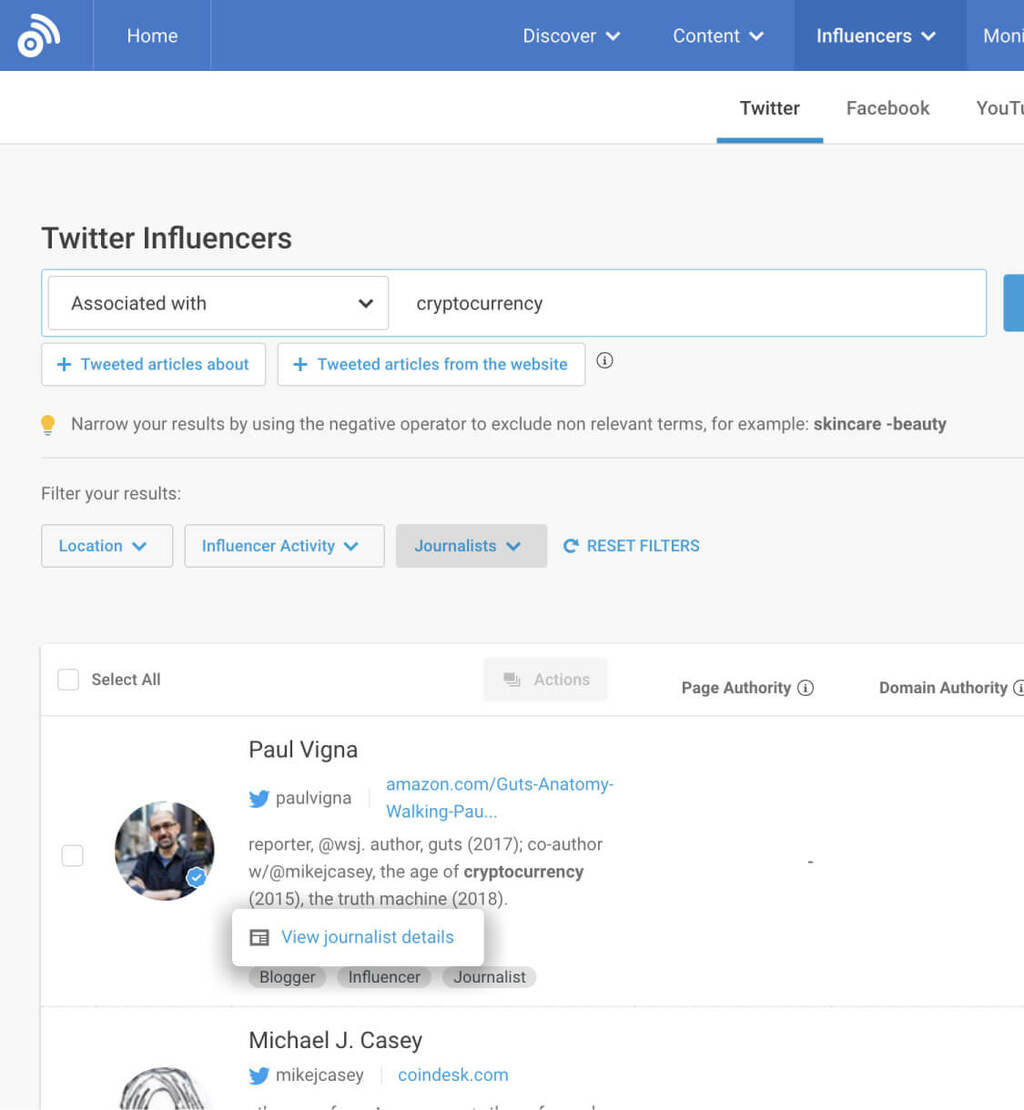Switch to the Facebook tab
This screenshot has width=1024, height=1110.
click(887, 108)
